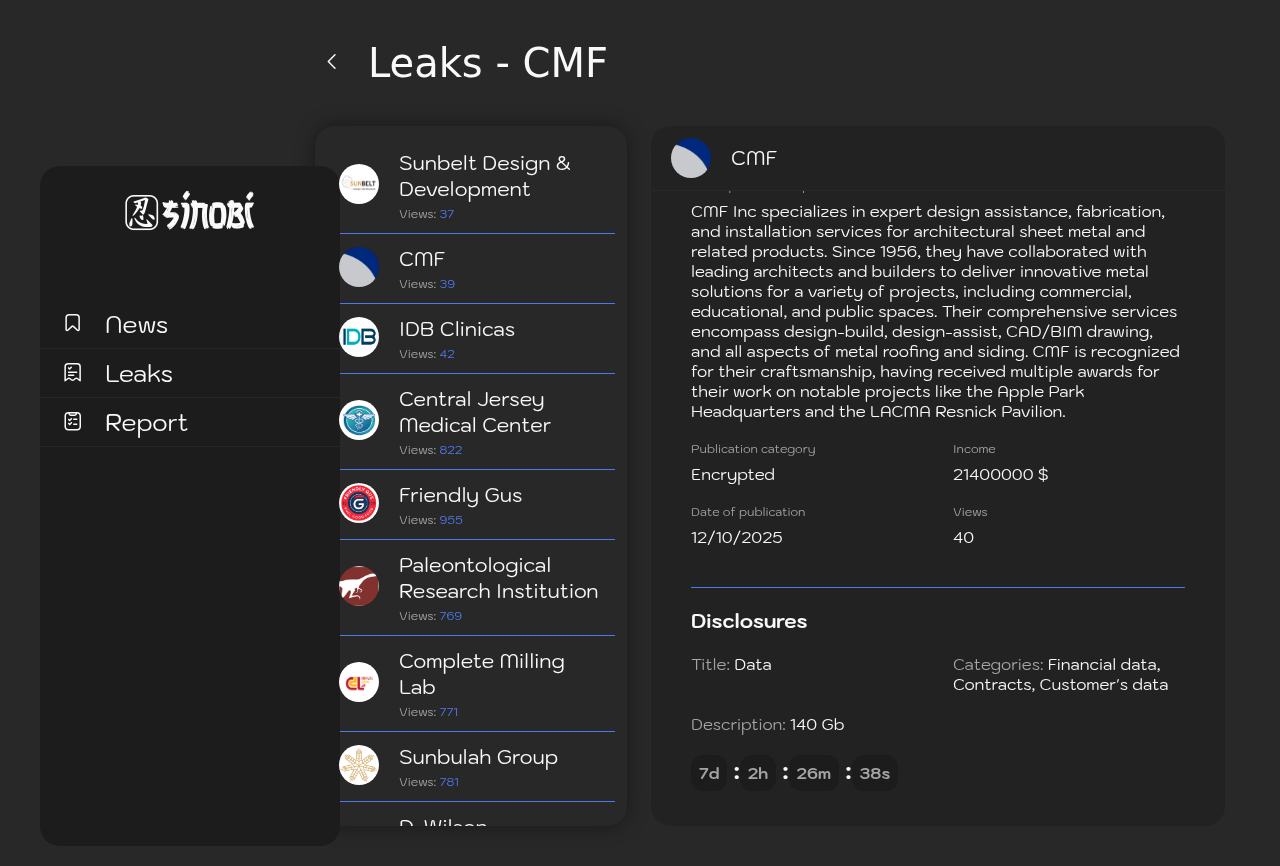Click the News bookmark icon
This screenshot has width=1280, height=866.
point(73,323)
